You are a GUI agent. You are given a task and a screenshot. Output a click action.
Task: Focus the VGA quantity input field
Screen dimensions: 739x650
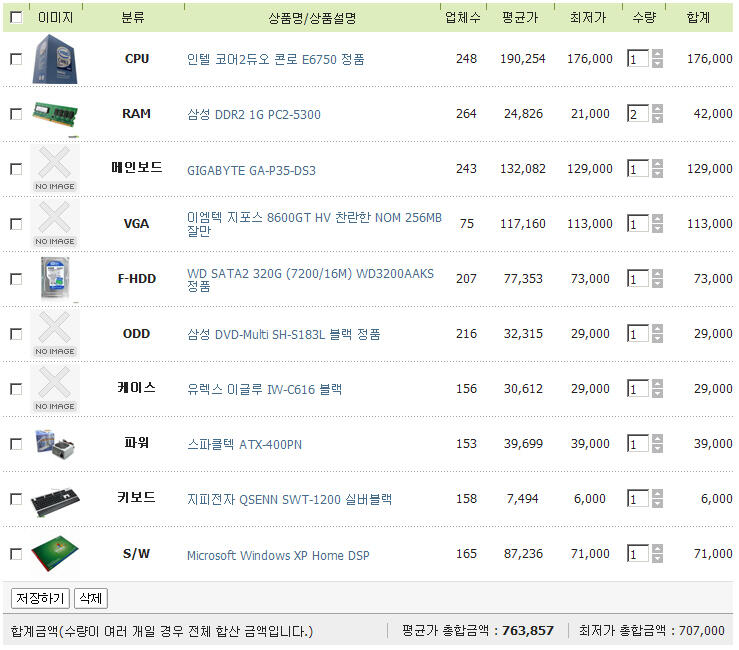(x=638, y=224)
